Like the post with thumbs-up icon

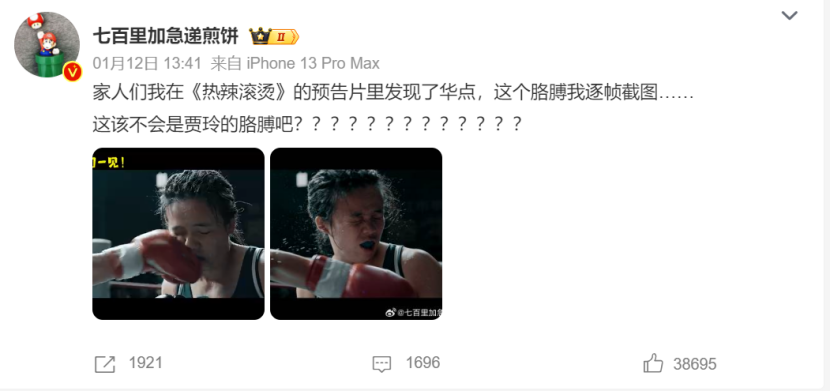tap(653, 363)
